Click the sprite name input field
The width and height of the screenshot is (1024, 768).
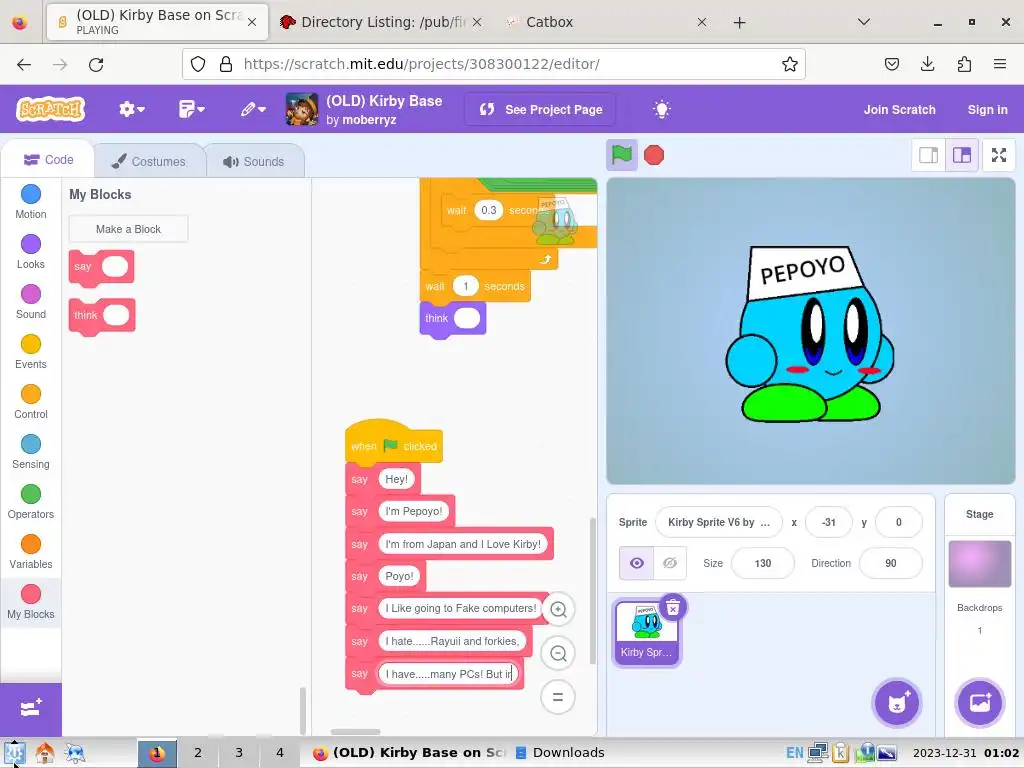point(718,522)
